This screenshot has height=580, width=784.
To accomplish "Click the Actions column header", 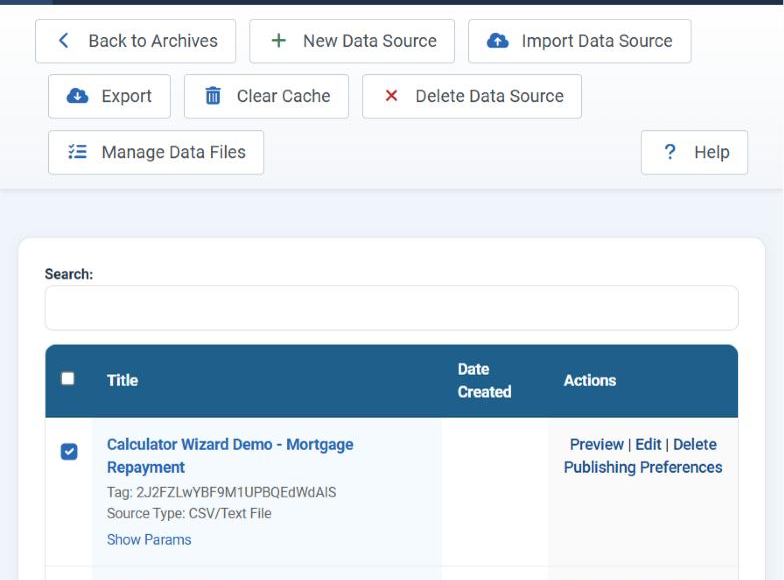I will (590, 380).
